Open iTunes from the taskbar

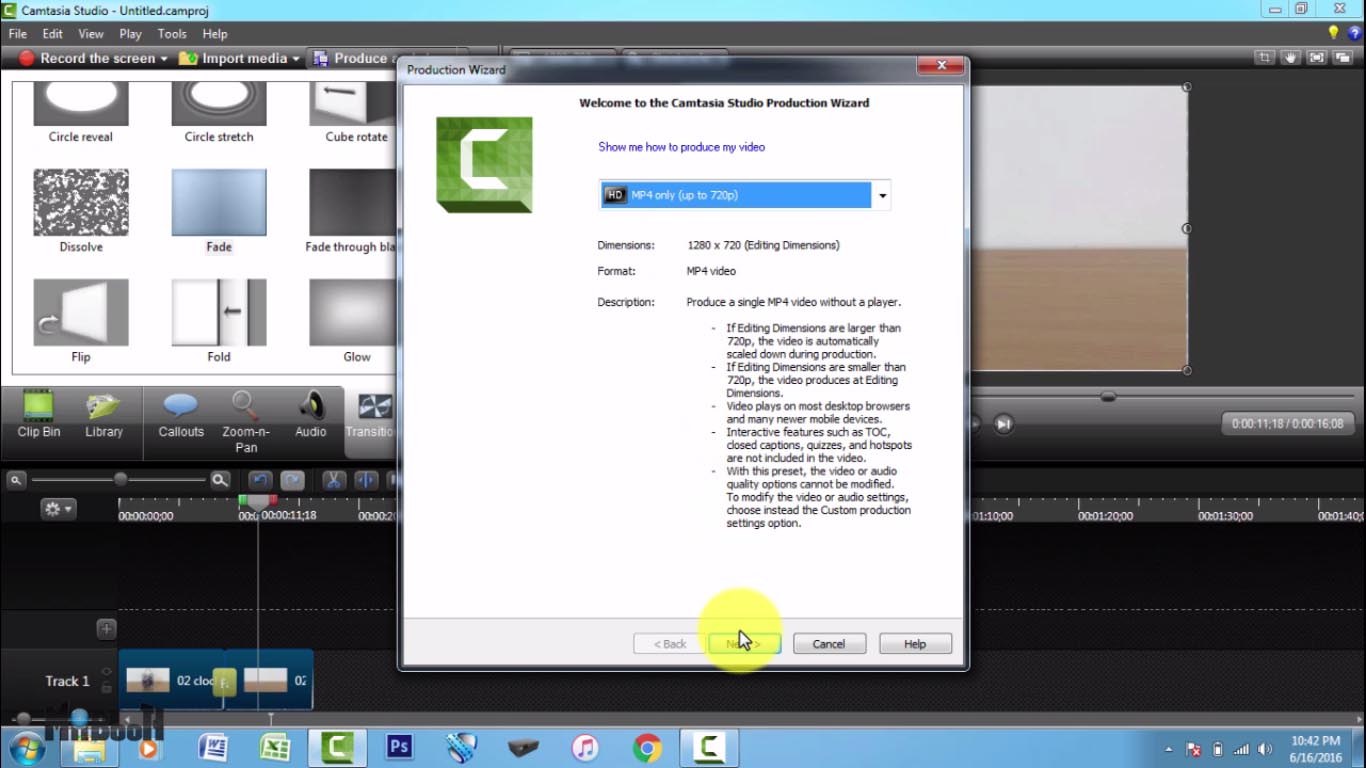[585, 747]
